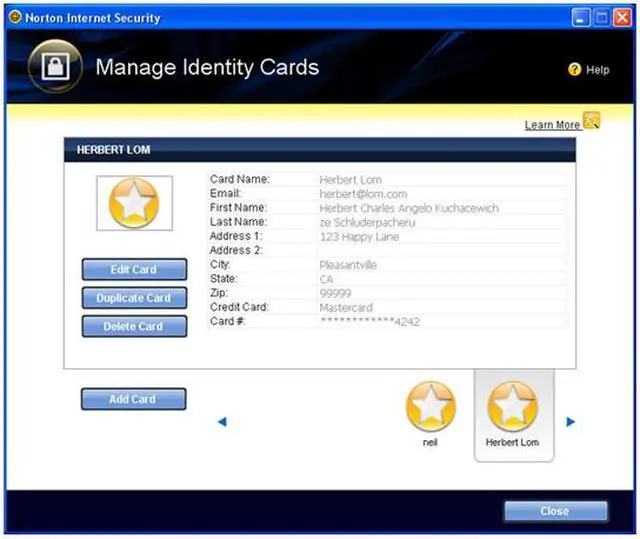Create a new card with Add Card

click(x=133, y=399)
